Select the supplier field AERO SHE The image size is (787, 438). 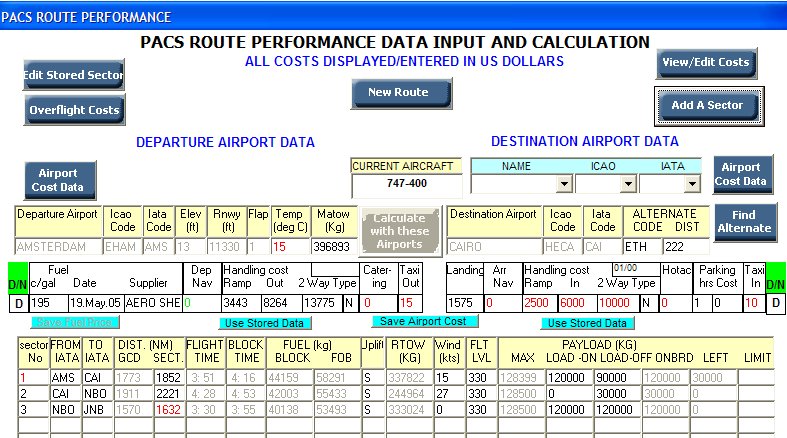coord(153,303)
